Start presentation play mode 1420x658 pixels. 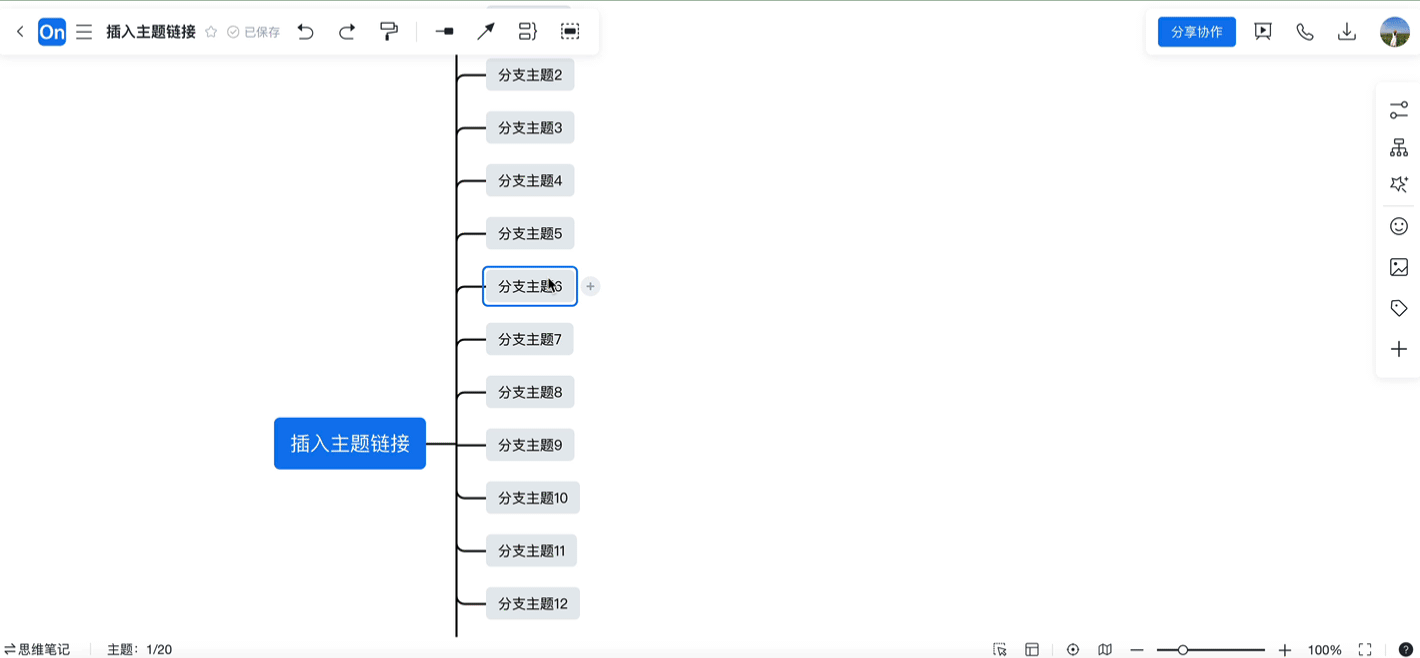click(x=1263, y=32)
